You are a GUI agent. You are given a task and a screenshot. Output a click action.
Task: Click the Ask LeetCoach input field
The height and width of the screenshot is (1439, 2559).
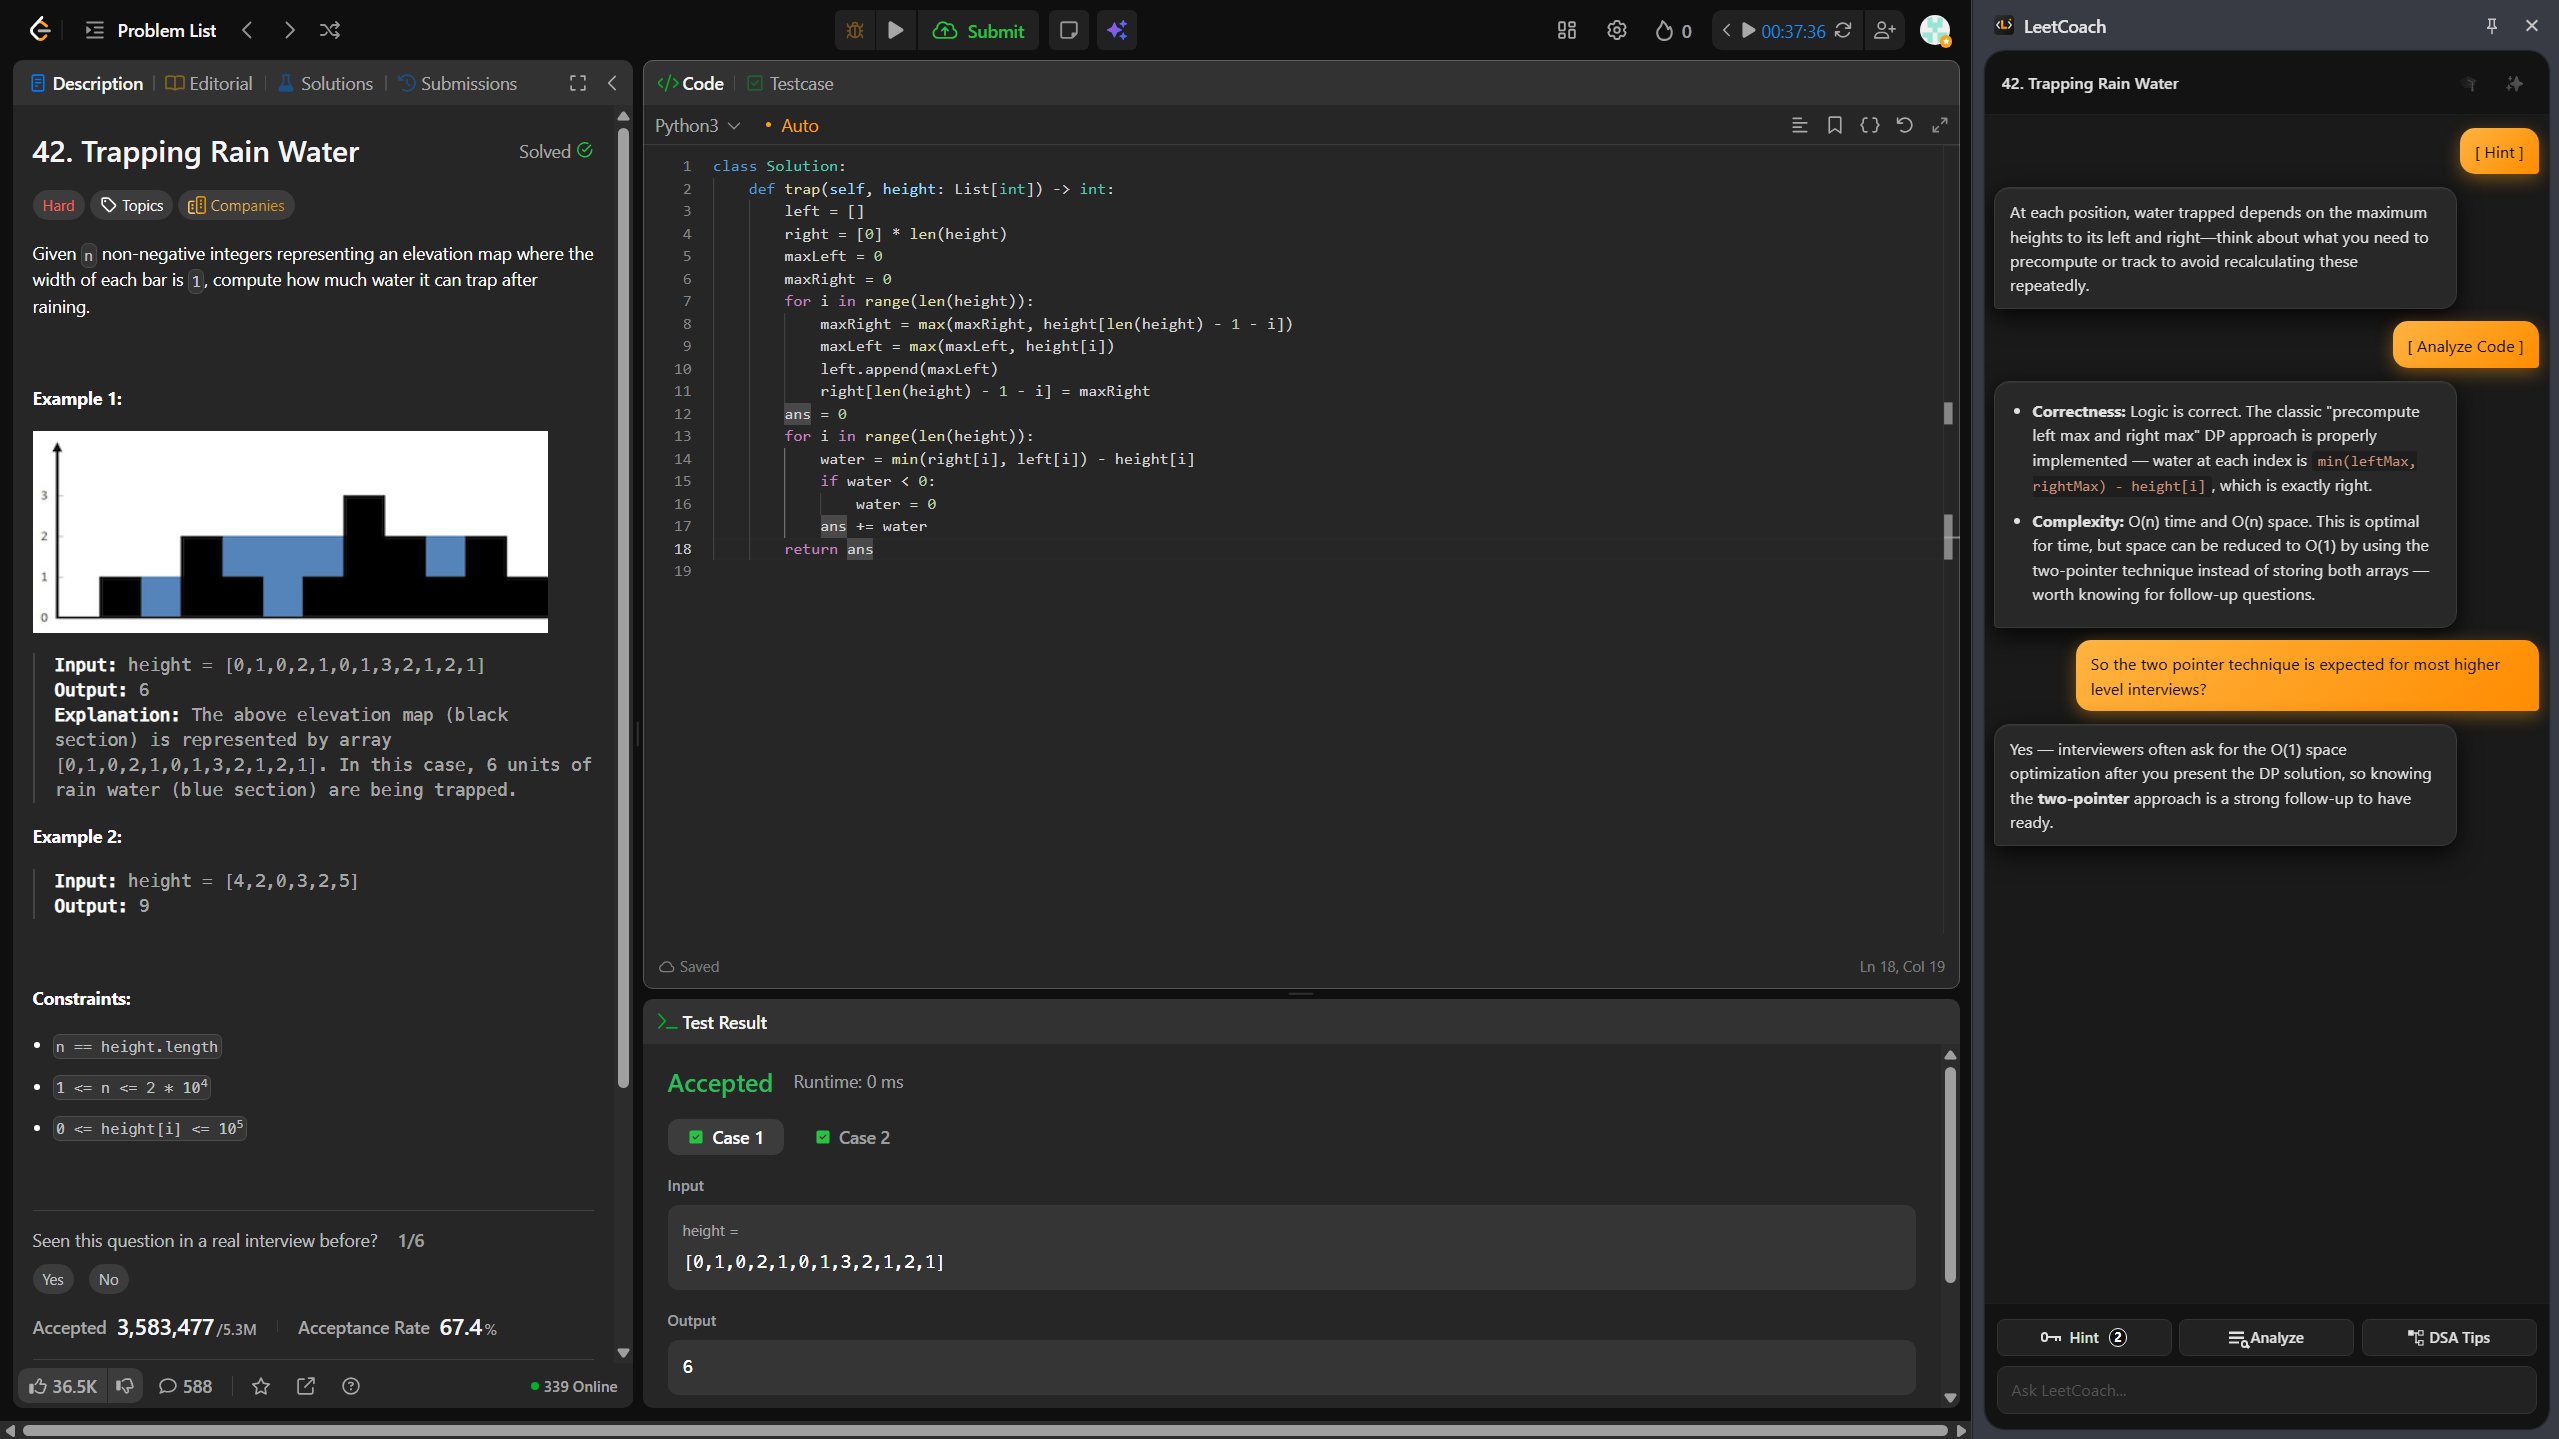(2266, 1390)
